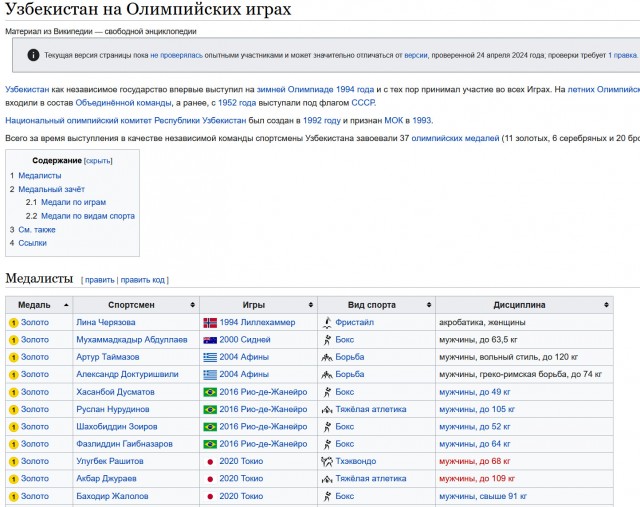The width and height of the screenshot is (640, 507).
Task: Click Japan flag icon in Акбар Джураев row
Action: 210,479
